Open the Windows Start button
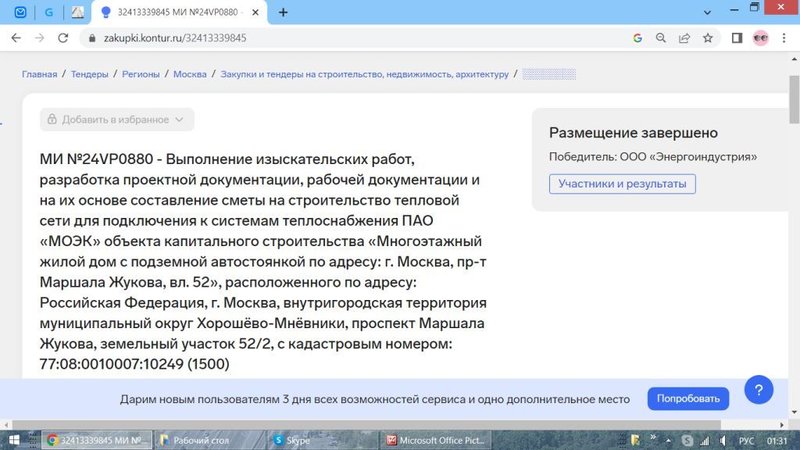This screenshot has height=450, width=800. tap(14, 440)
